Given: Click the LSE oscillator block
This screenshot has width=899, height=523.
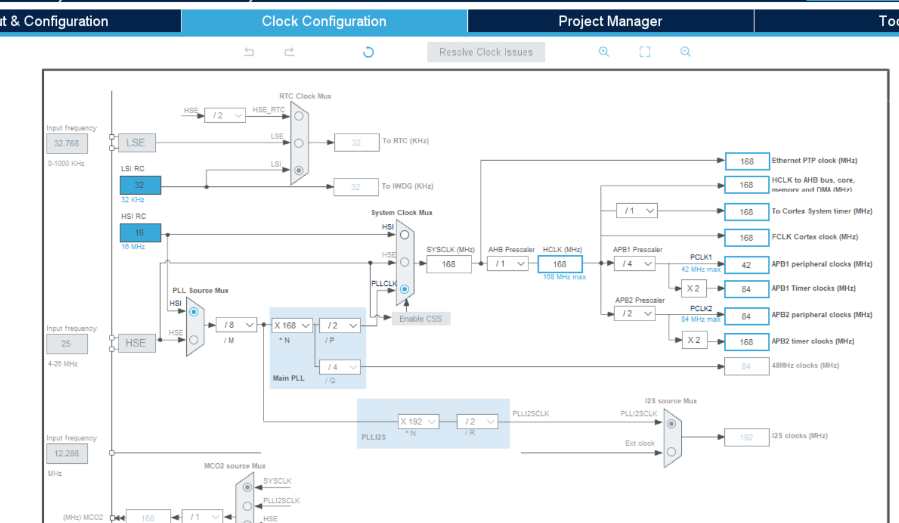Looking at the screenshot, I should pos(136,143).
